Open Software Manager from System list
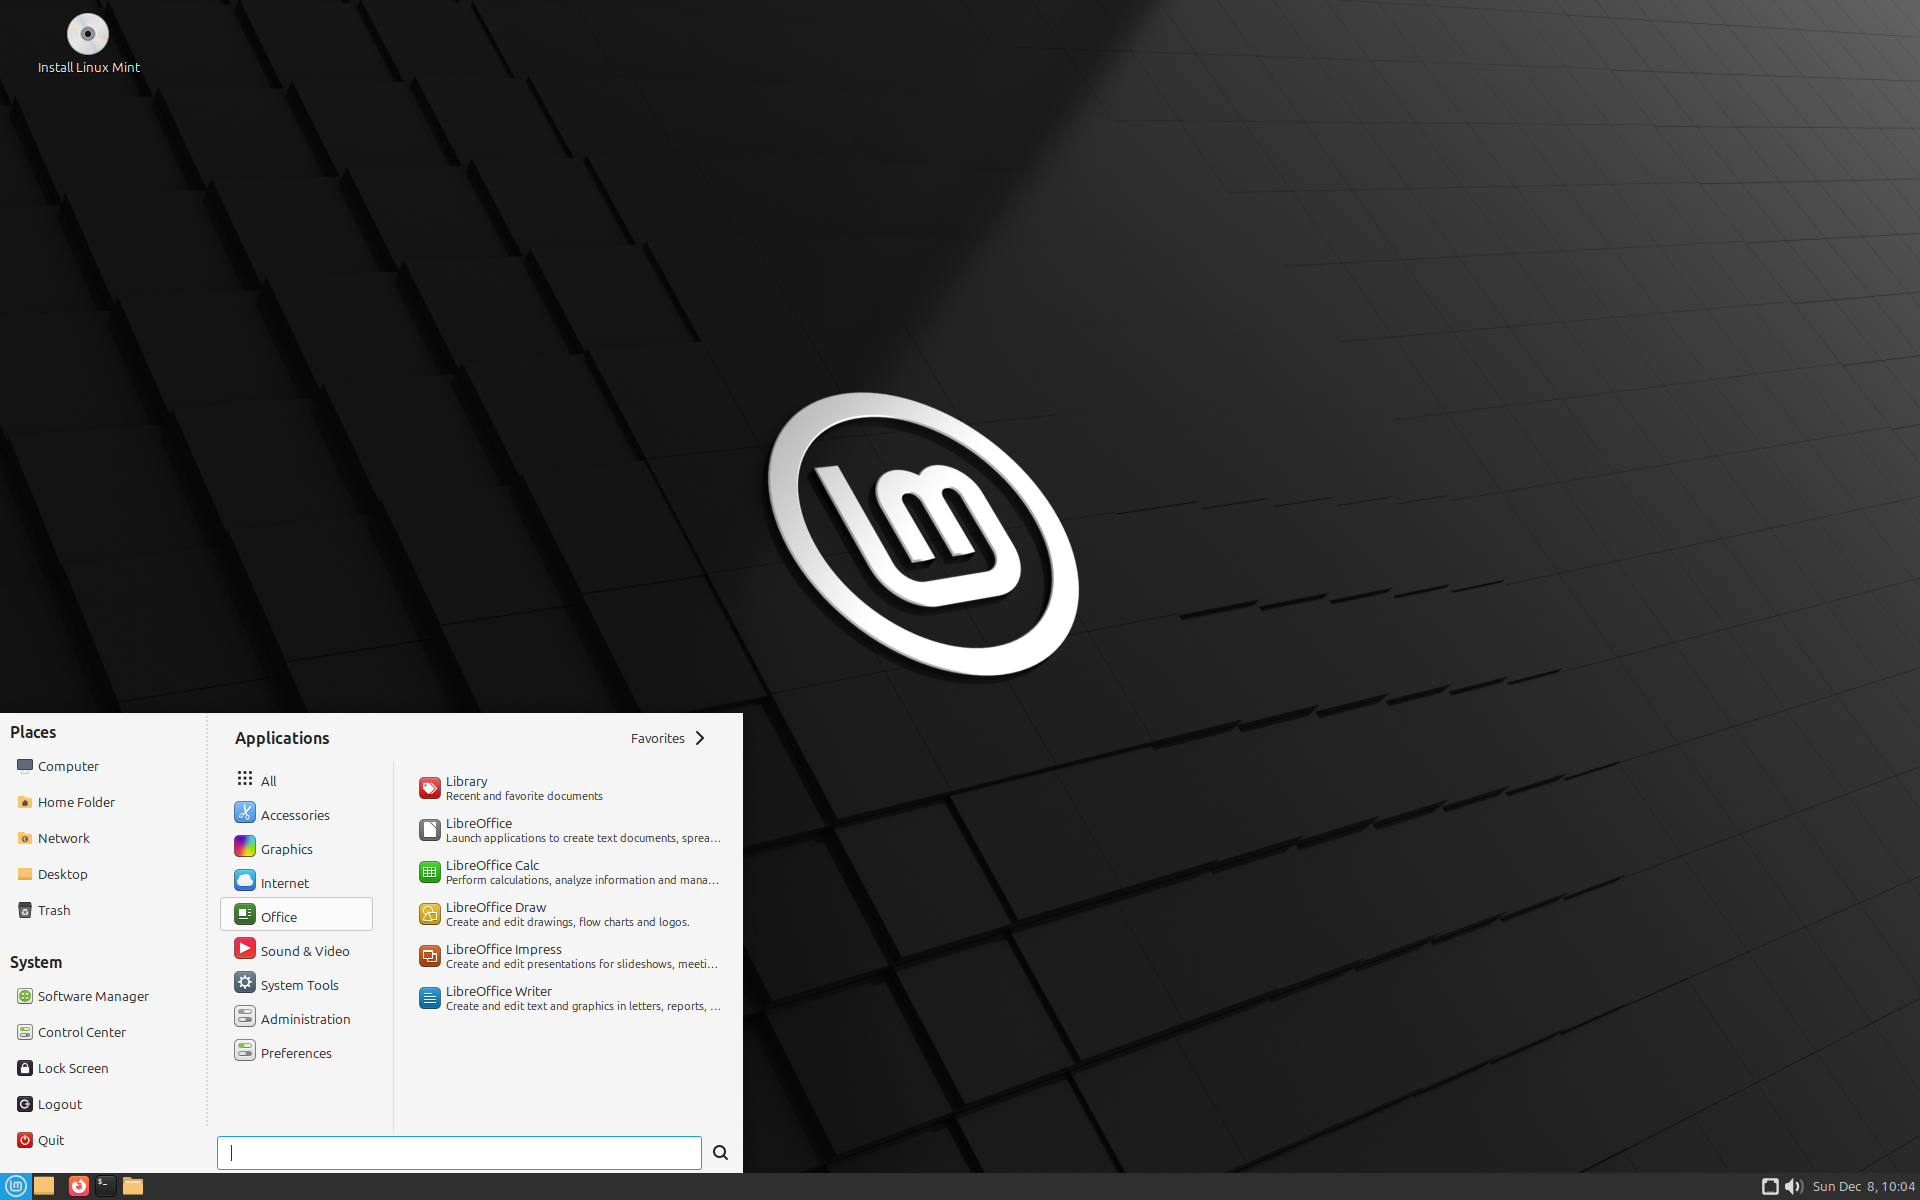Screen dimensions: 1920x1200 pyautogui.click(x=92, y=996)
